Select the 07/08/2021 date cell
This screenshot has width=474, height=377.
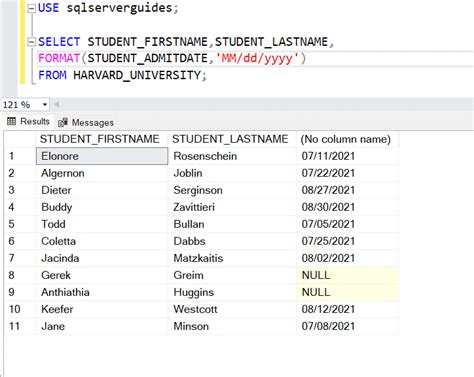347,326
